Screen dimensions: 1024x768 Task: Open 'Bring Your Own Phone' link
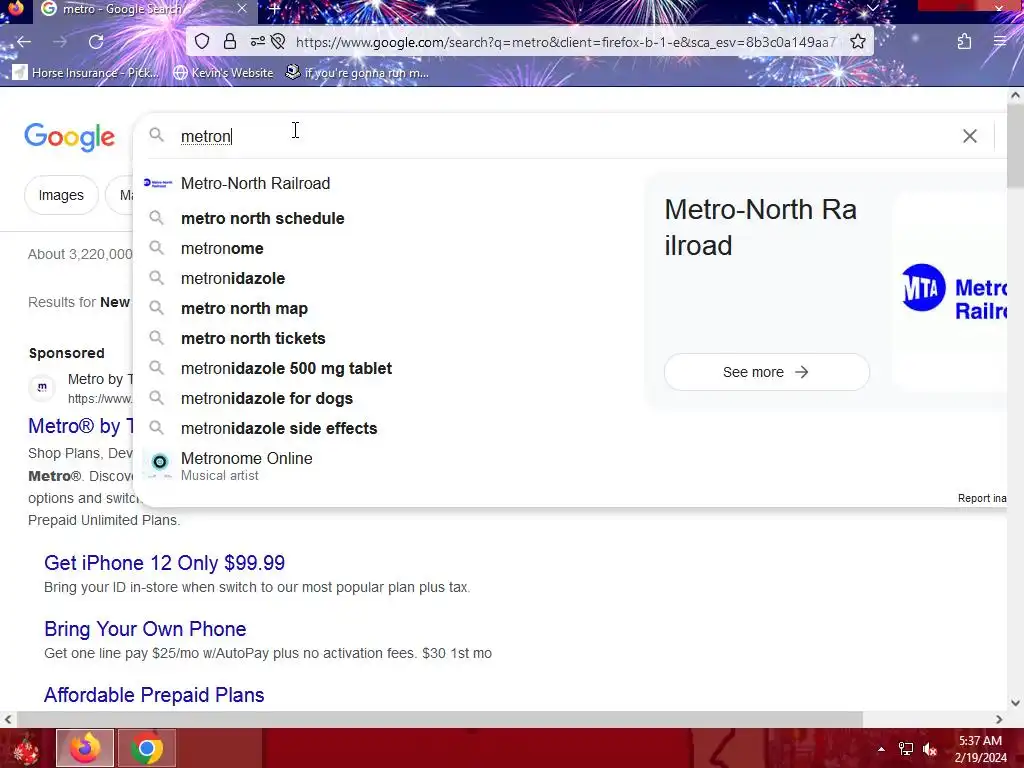[x=145, y=629]
